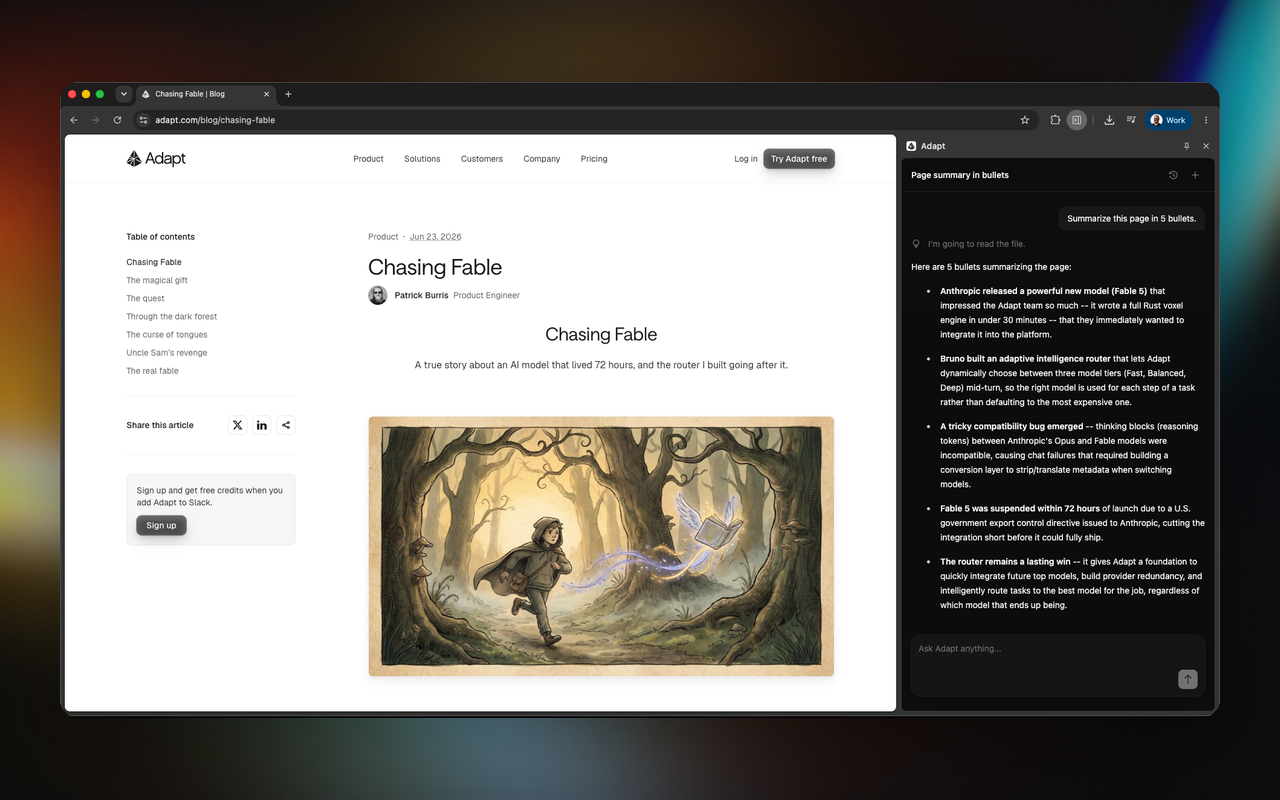Click Try Adapt free button
Viewport: 1280px width, 800px height.
(x=799, y=159)
